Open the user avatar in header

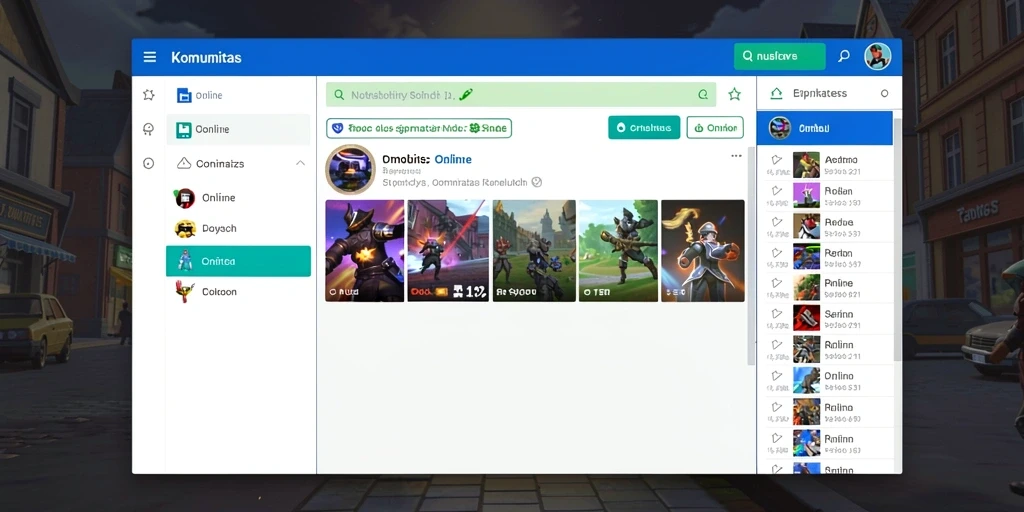coord(877,57)
